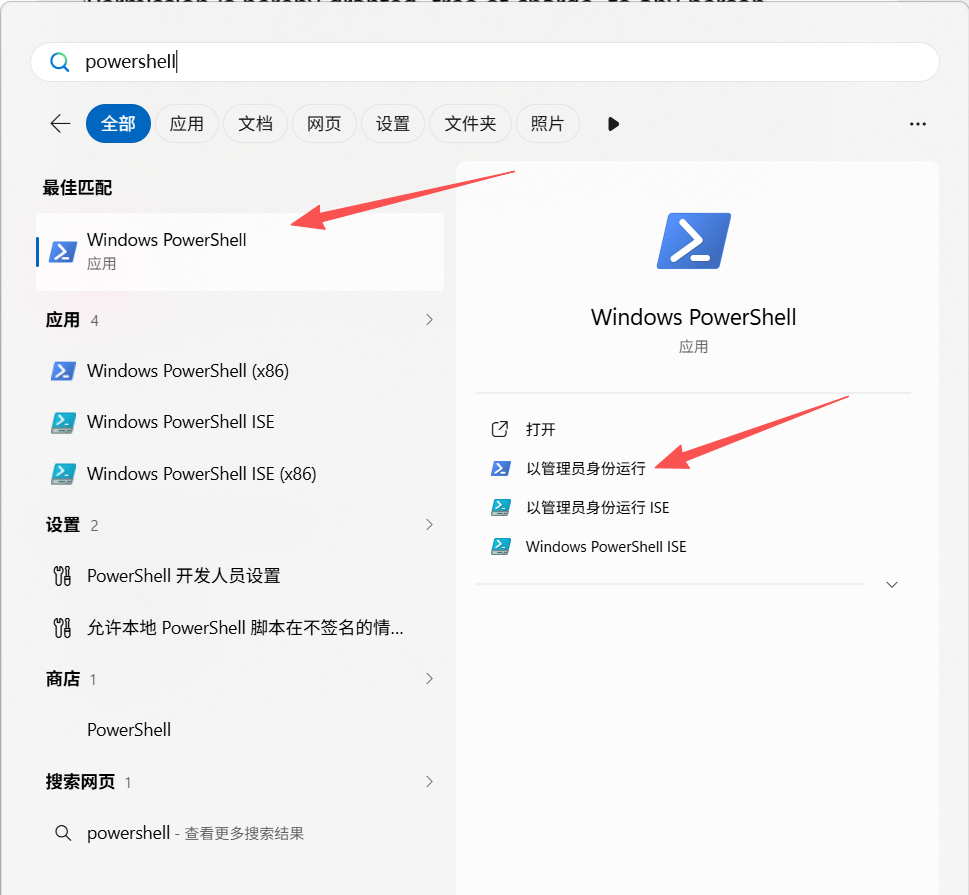Expand the 设置 results section chevron
This screenshot has height=895, width=969.
429,525
